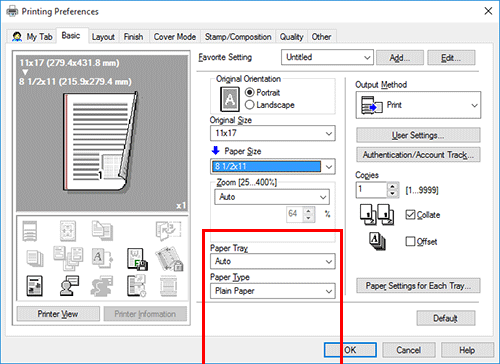Open Paper Settings for Each Tray... button
The width and height of the screenshot is (500, 364).
pos(418,286)
